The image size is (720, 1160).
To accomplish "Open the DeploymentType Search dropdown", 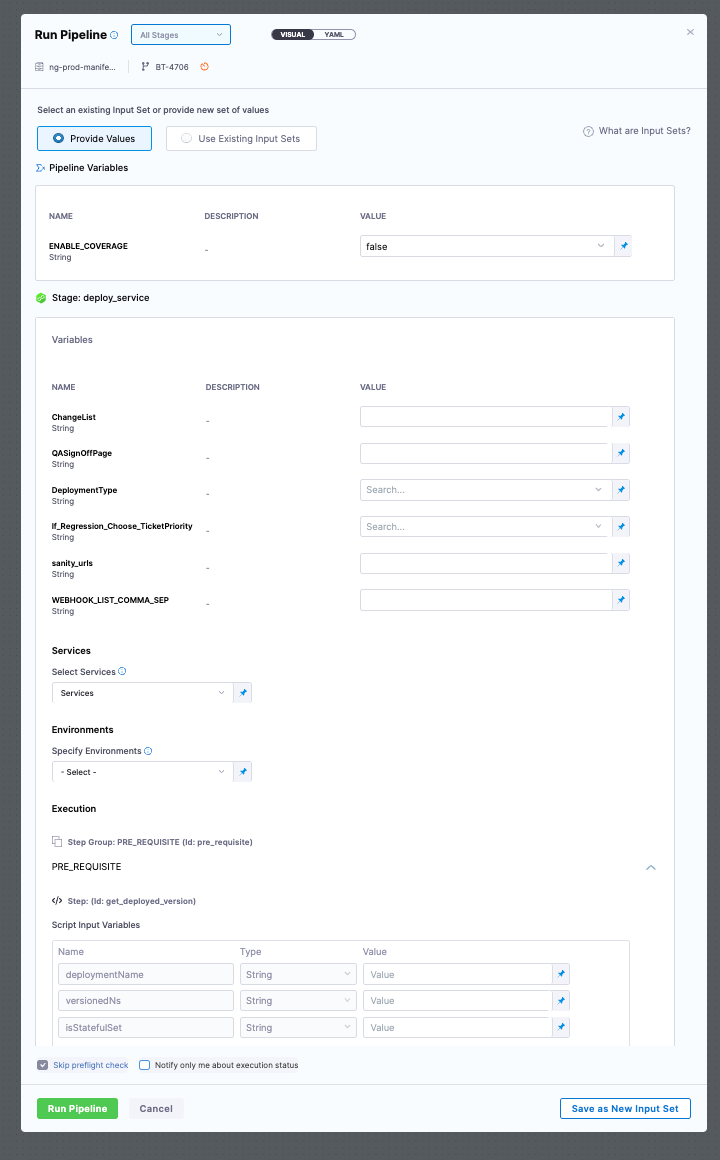I will 485,490.
